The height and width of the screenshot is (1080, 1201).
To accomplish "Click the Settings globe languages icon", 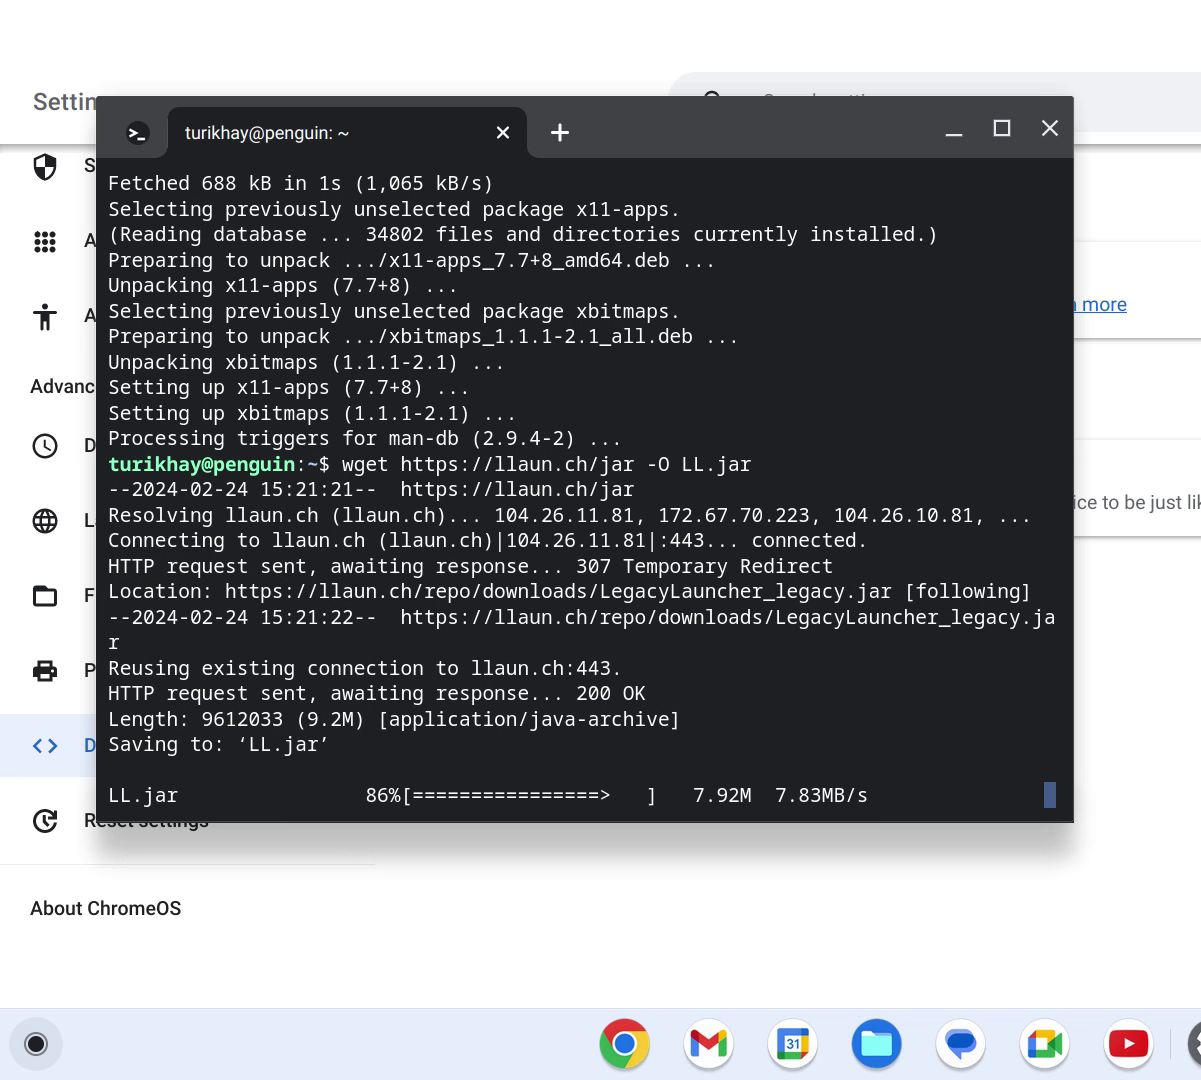I will [x=45, y=521].
